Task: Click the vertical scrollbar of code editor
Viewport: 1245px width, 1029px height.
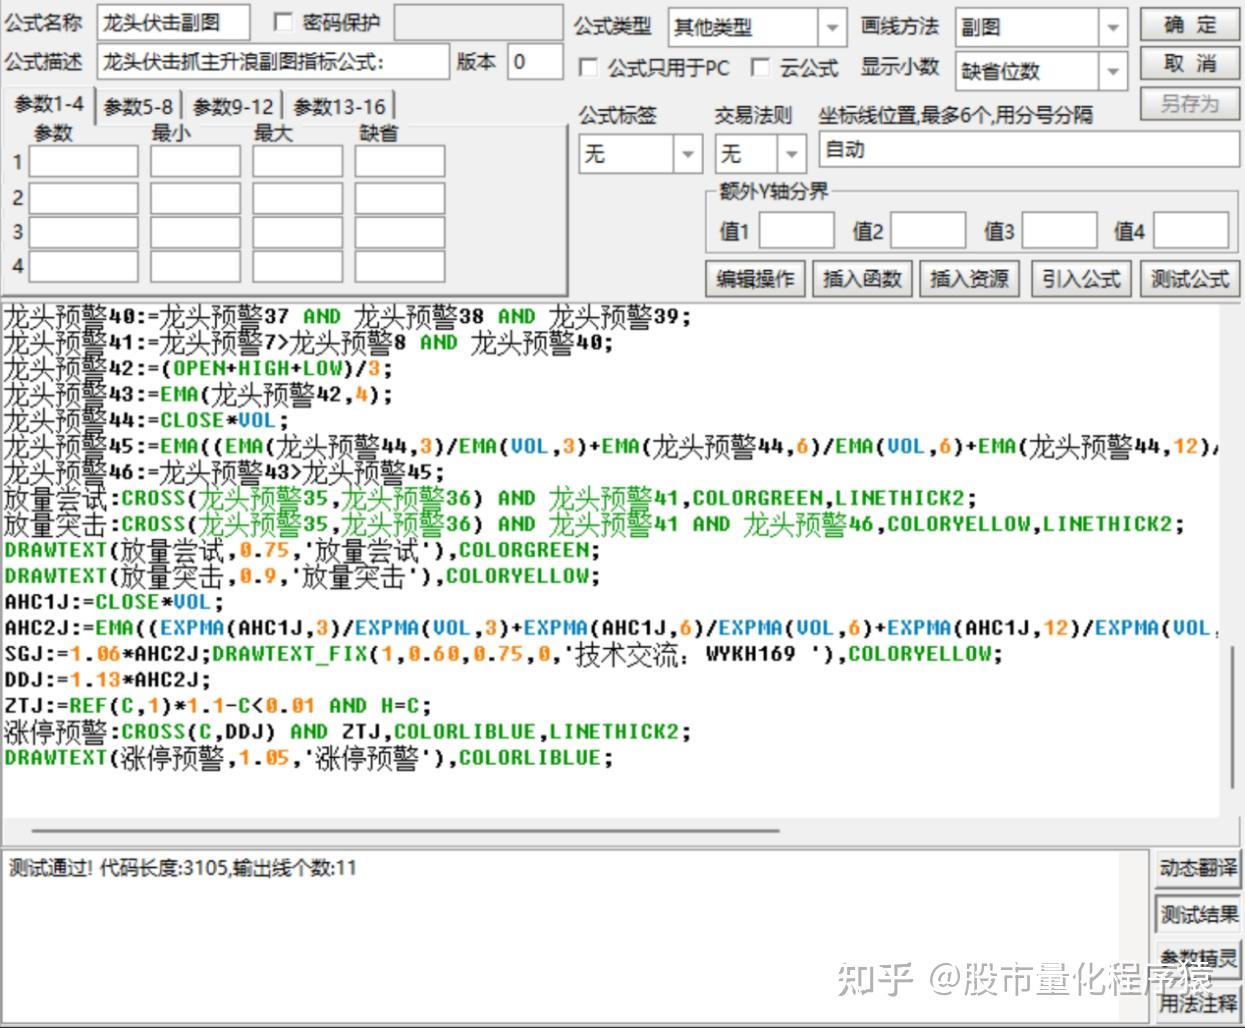Action: point(1231,718)
